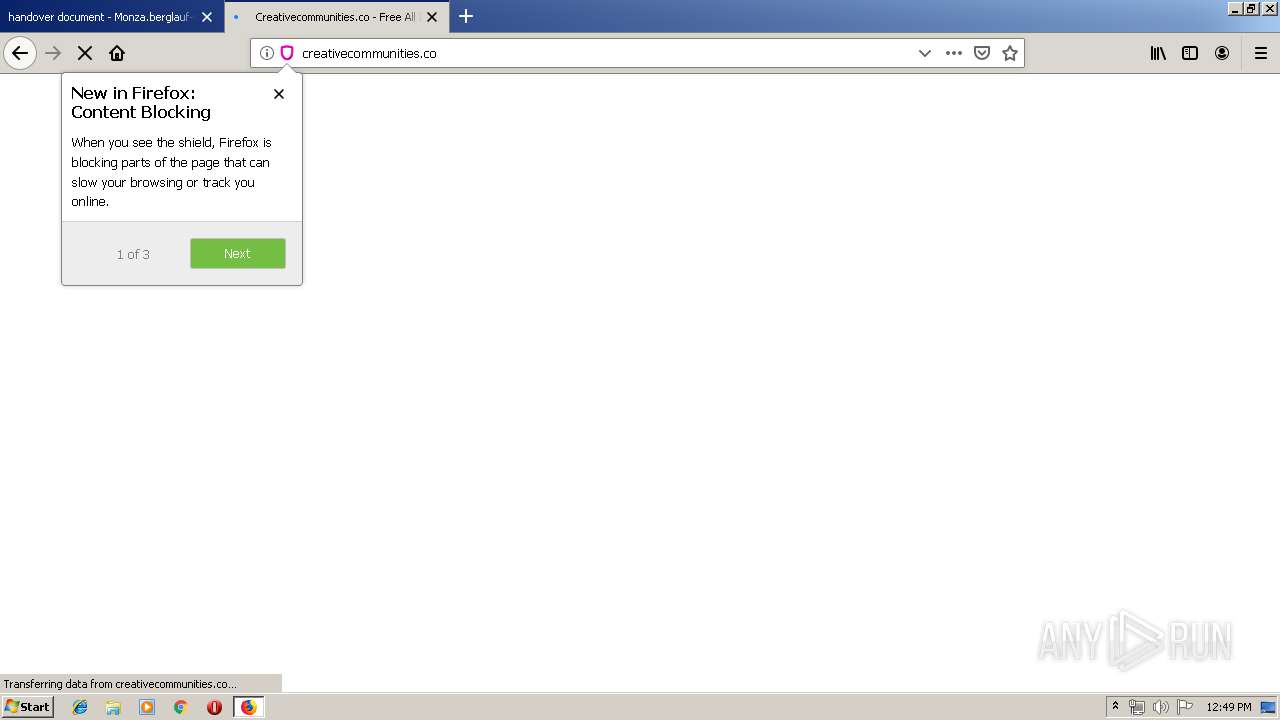Select Firefox taskbar button

tap(248, 707)
